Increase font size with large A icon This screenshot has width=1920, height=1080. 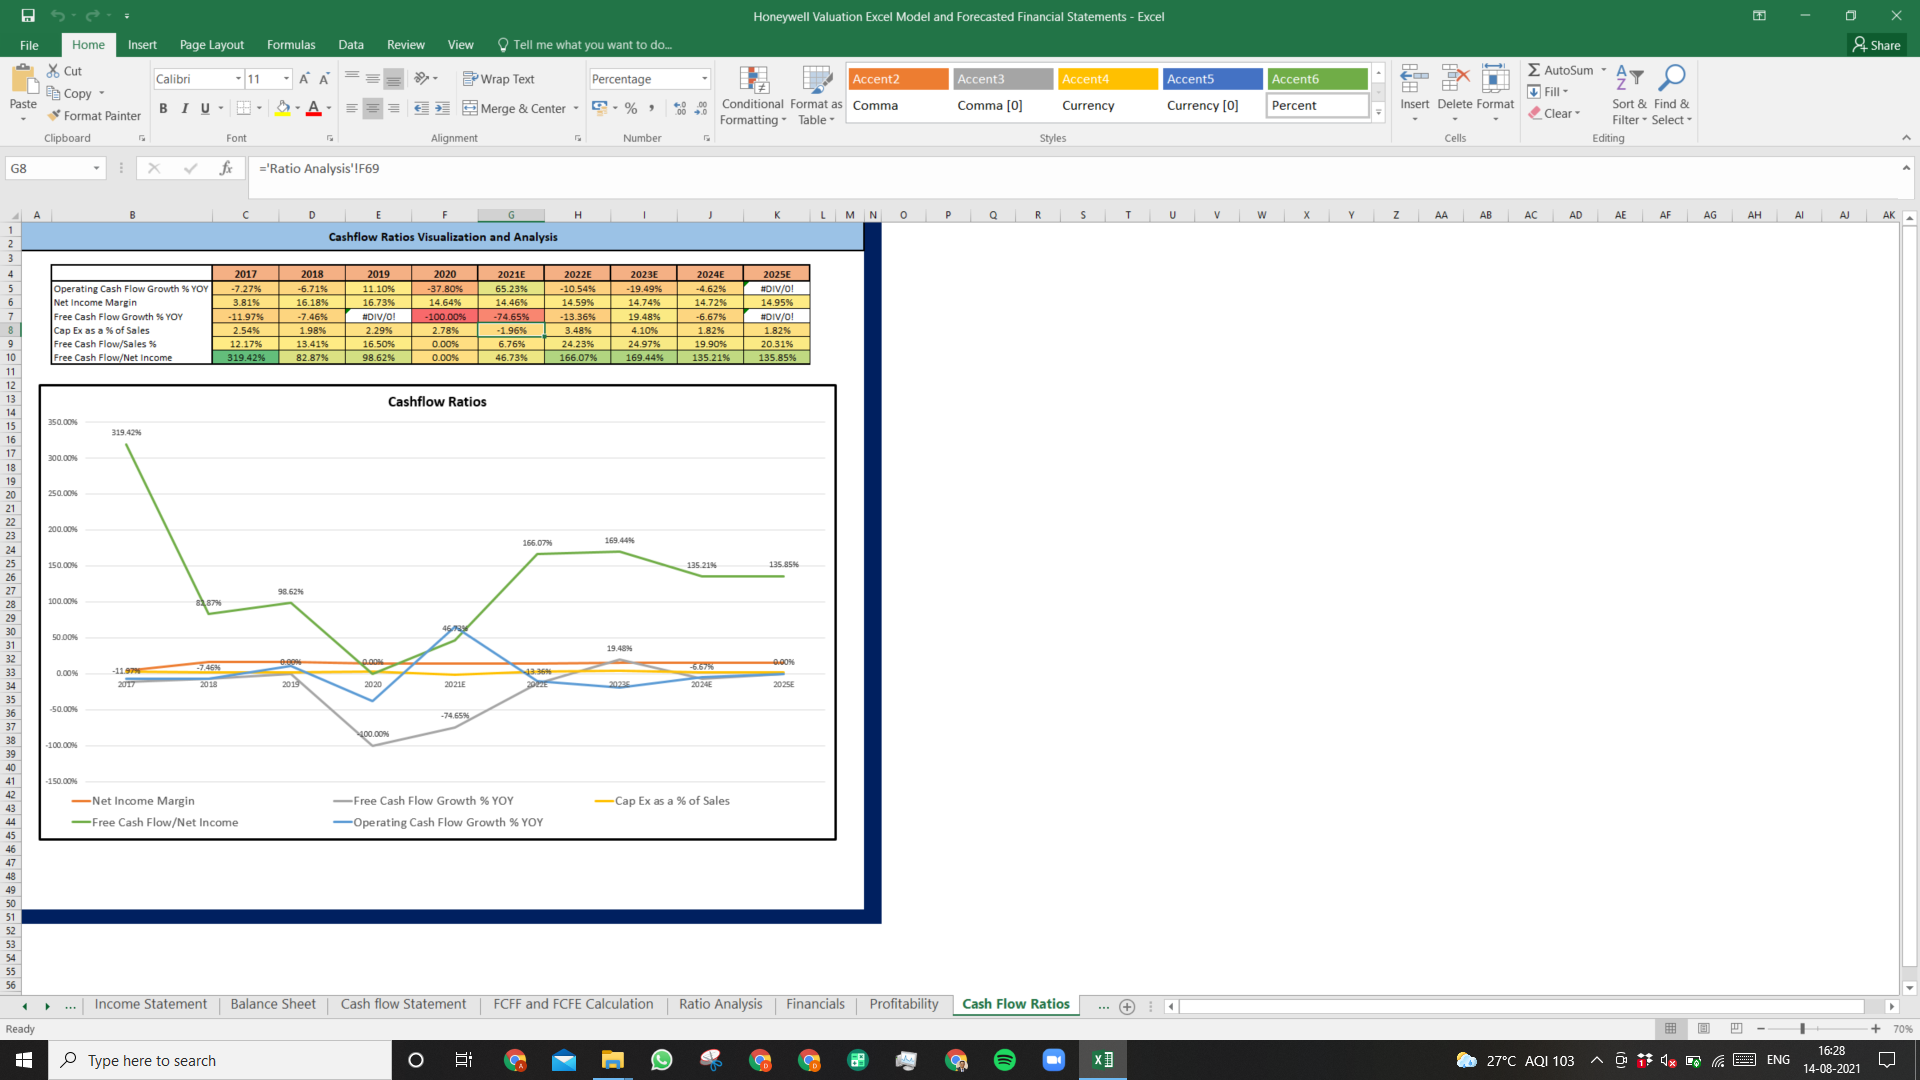(x=304, y=78)
